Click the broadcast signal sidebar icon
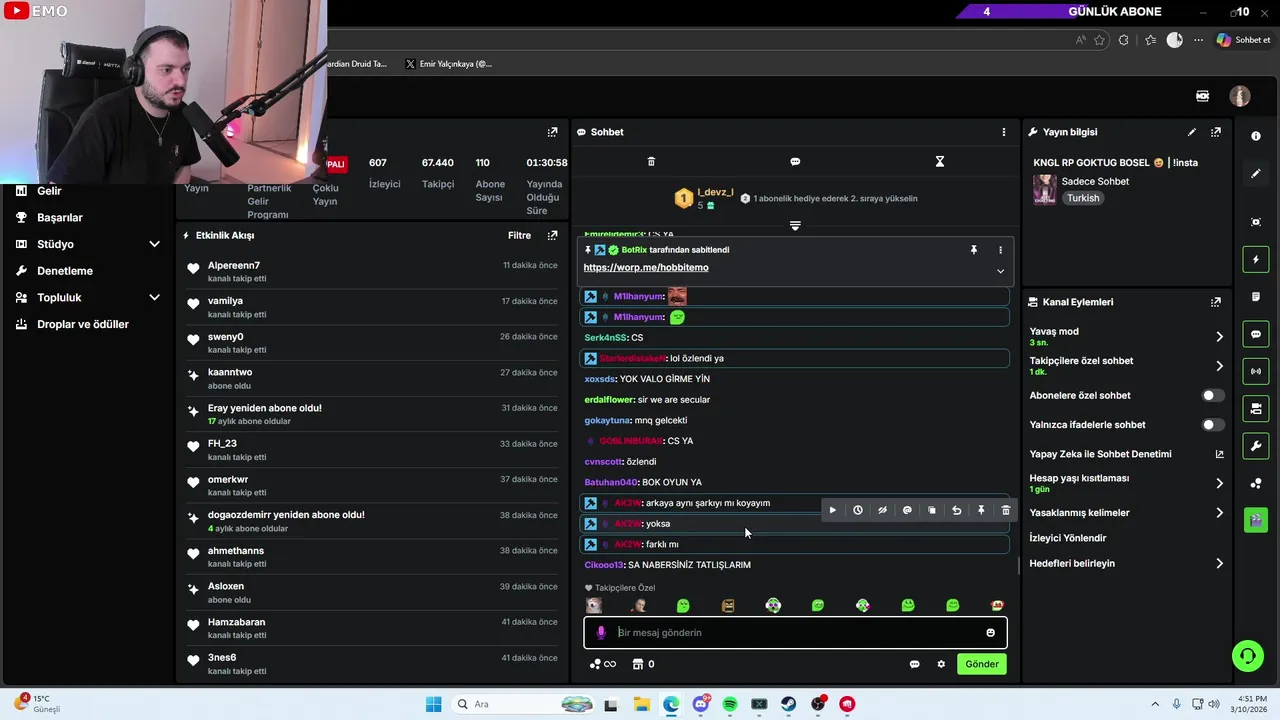1280x720 pixels. (x=1256, y=371)
